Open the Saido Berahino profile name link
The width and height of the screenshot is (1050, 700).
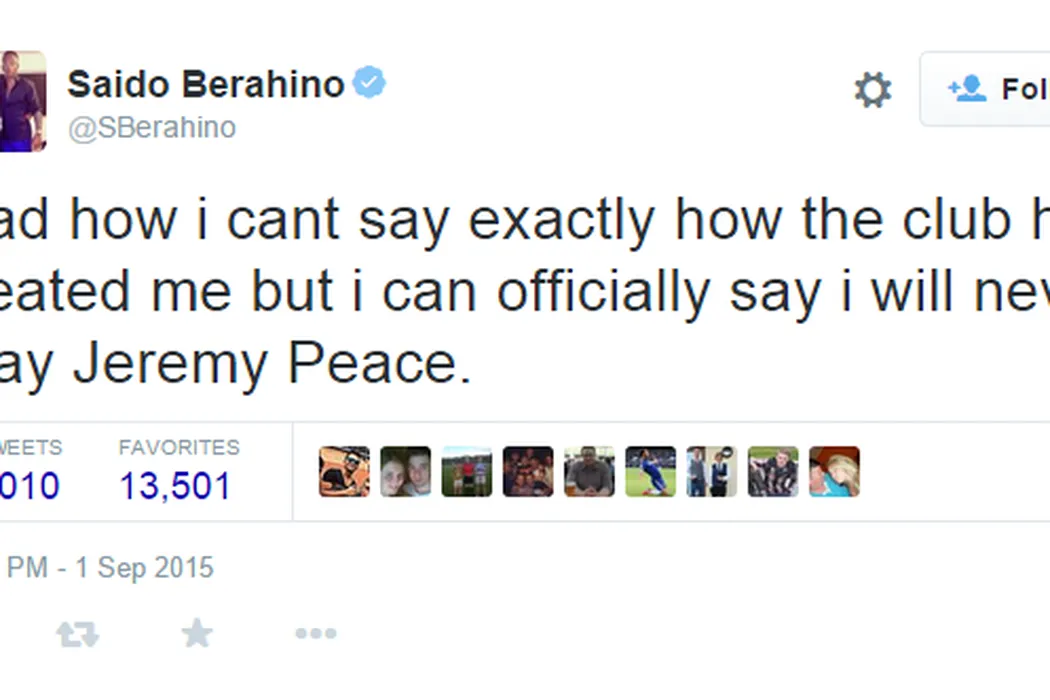pyautogui.click(x=206, y=85)
